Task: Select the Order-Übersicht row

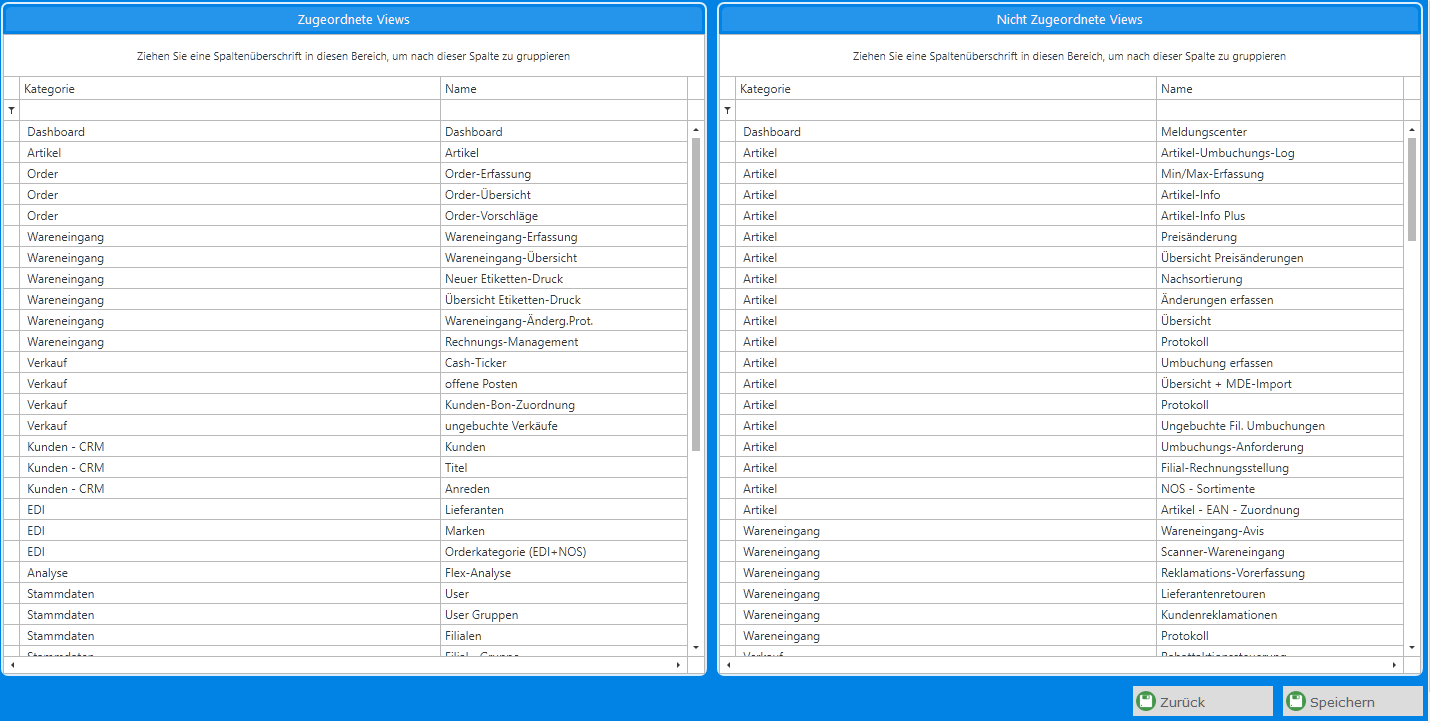Action: click(346, 195)
